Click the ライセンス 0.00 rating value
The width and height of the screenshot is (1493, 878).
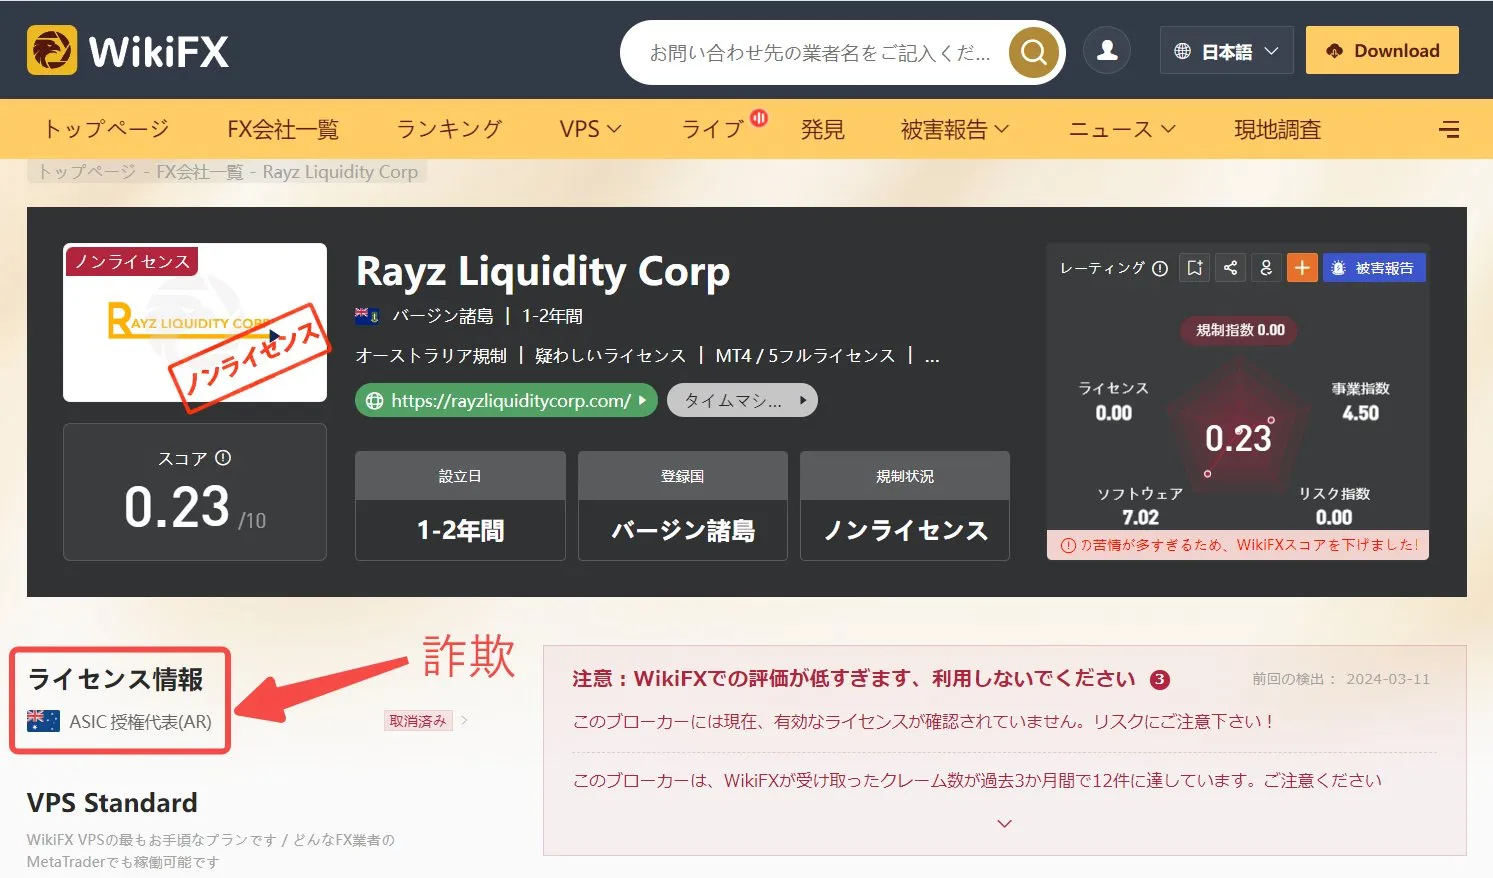pyautogui.click(x=1114, y=413)
